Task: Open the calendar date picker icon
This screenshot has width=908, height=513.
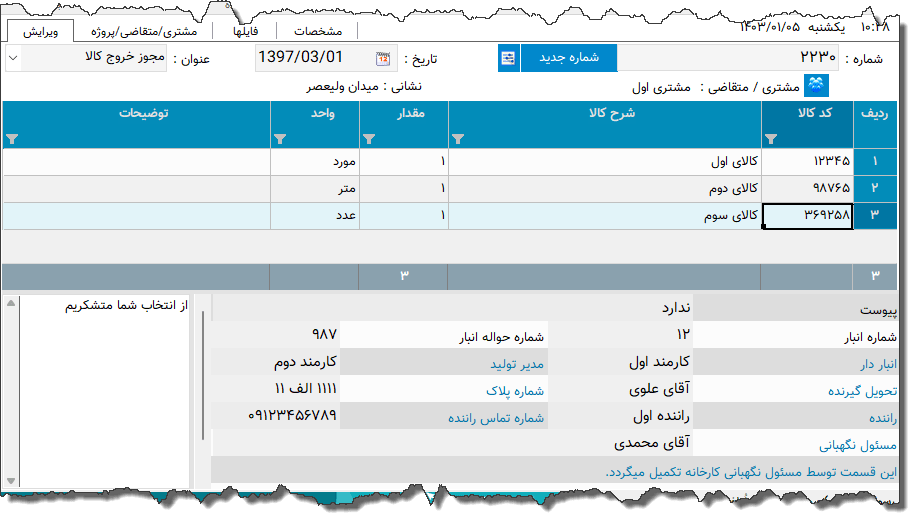Action: (x=383, y=58)
